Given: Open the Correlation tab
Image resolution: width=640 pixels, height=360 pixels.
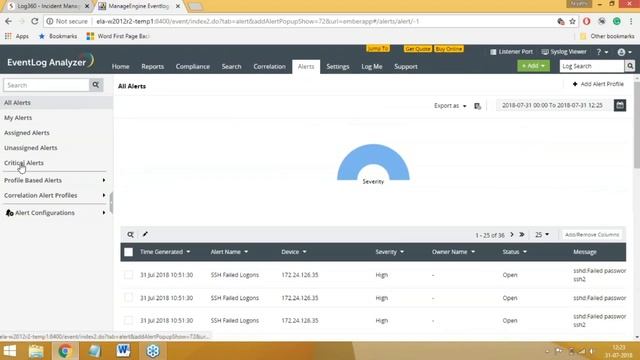Looking at the screenshot, I should pos(269,67).
